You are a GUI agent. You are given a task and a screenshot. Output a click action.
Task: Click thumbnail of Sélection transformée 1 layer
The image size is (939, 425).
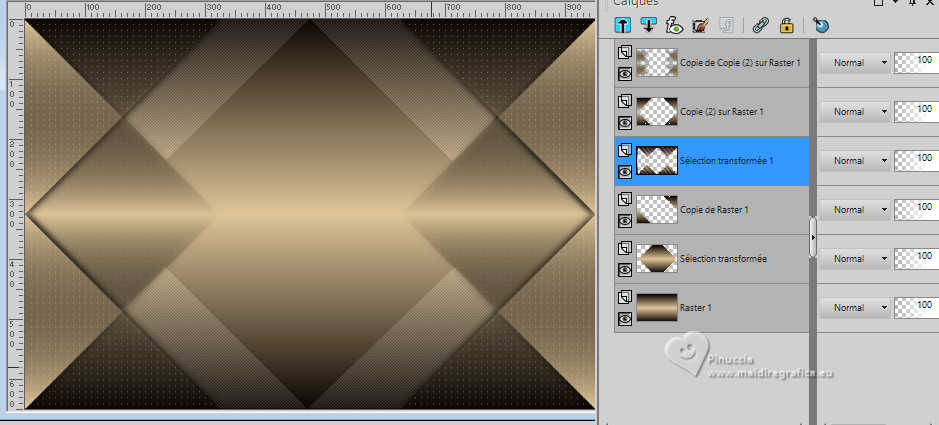[657, 160]
